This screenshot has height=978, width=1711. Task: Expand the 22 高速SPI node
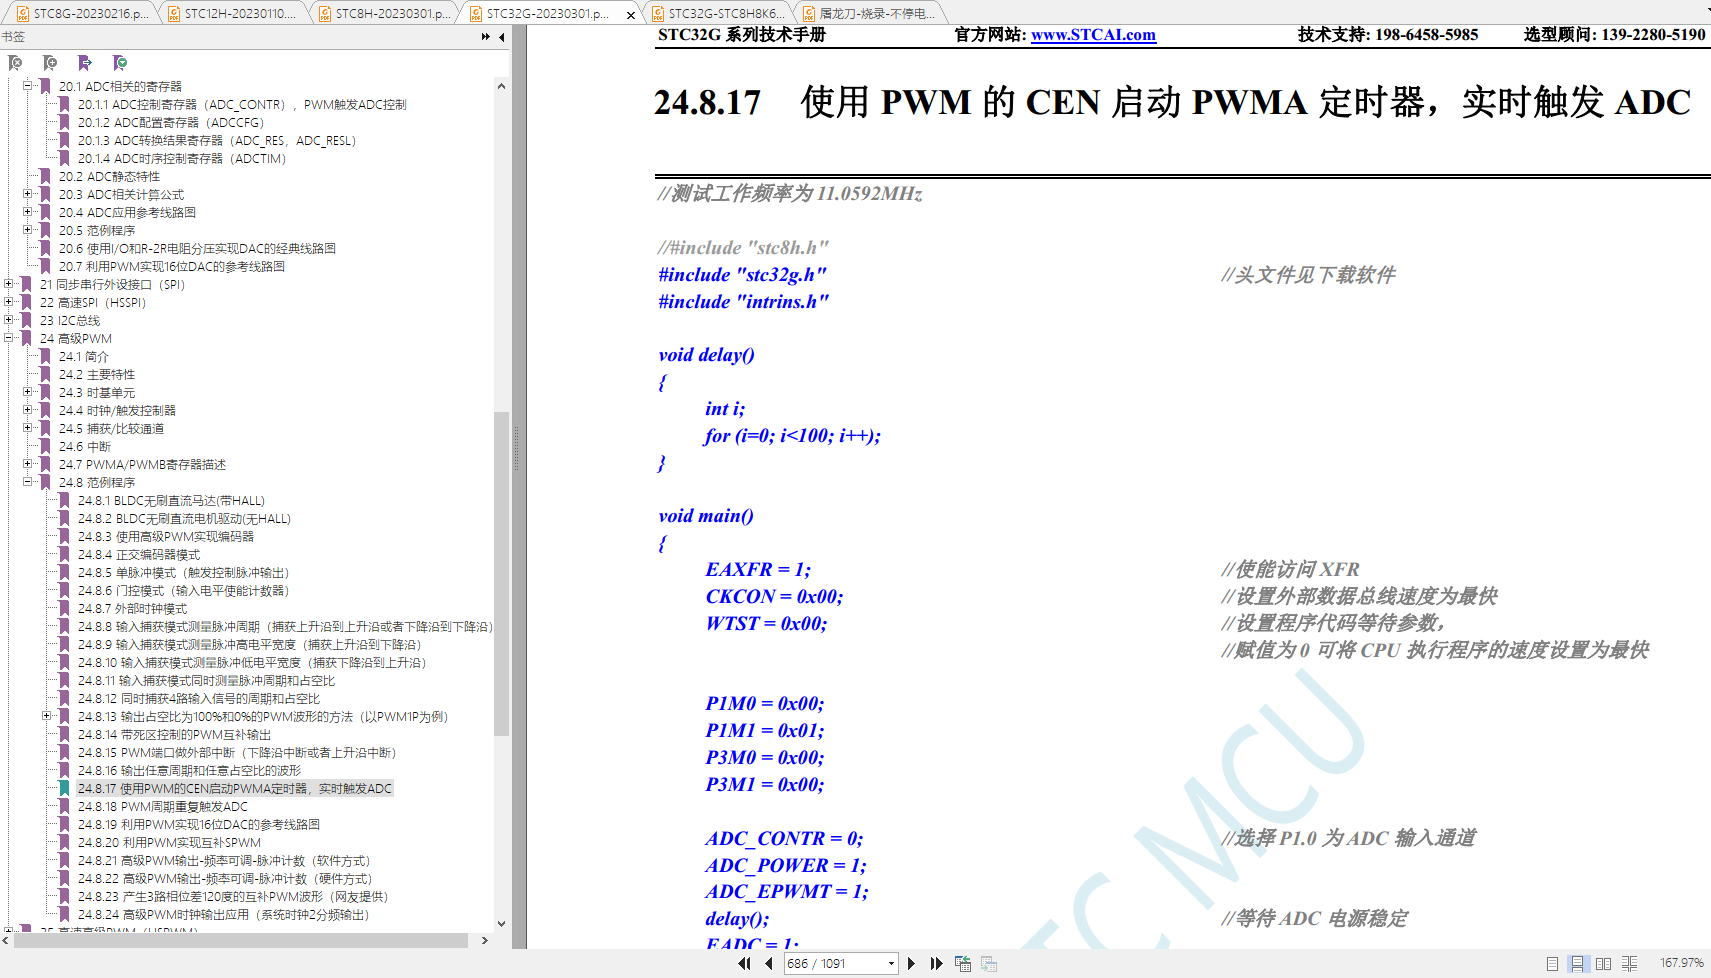pyautogui.click(x=9, y=302)
